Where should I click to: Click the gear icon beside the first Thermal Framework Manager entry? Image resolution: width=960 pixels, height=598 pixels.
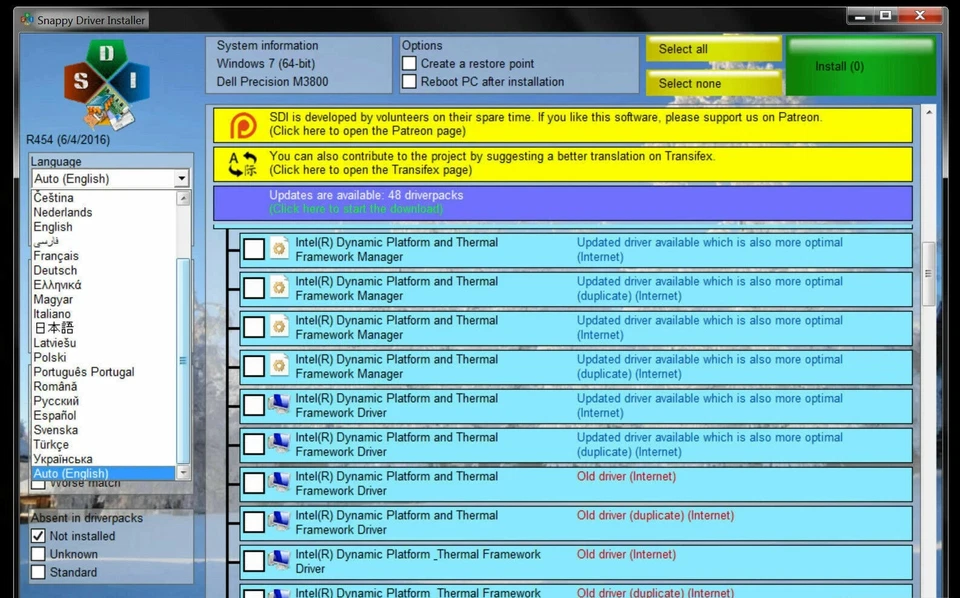(x=278, y=248)
